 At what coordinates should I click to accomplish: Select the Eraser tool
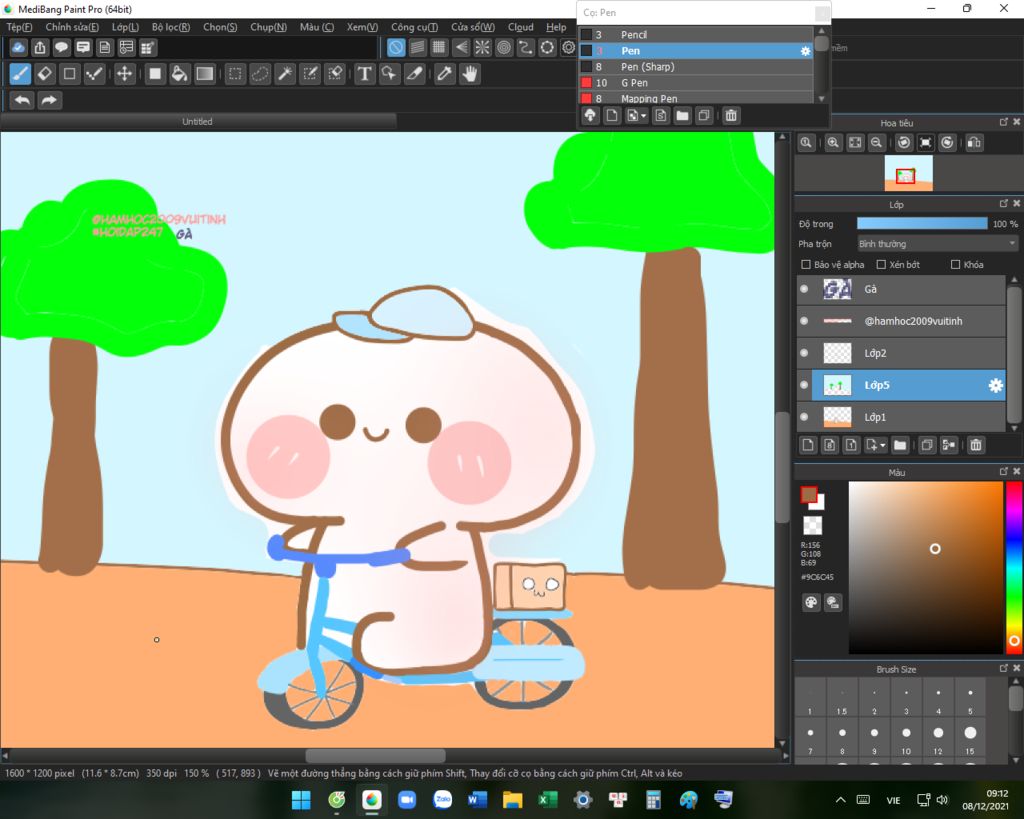coord(45,74)
